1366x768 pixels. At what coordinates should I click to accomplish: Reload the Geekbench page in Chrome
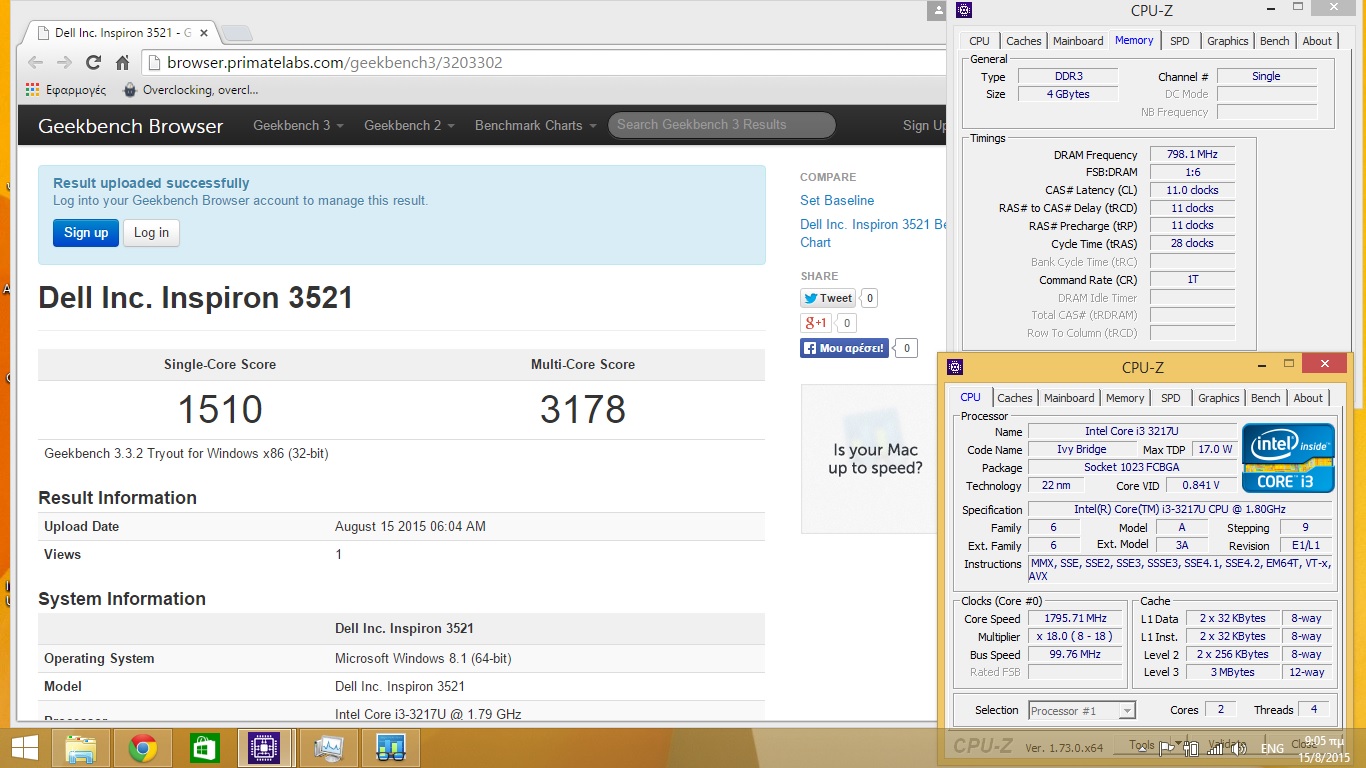[93, 62]
